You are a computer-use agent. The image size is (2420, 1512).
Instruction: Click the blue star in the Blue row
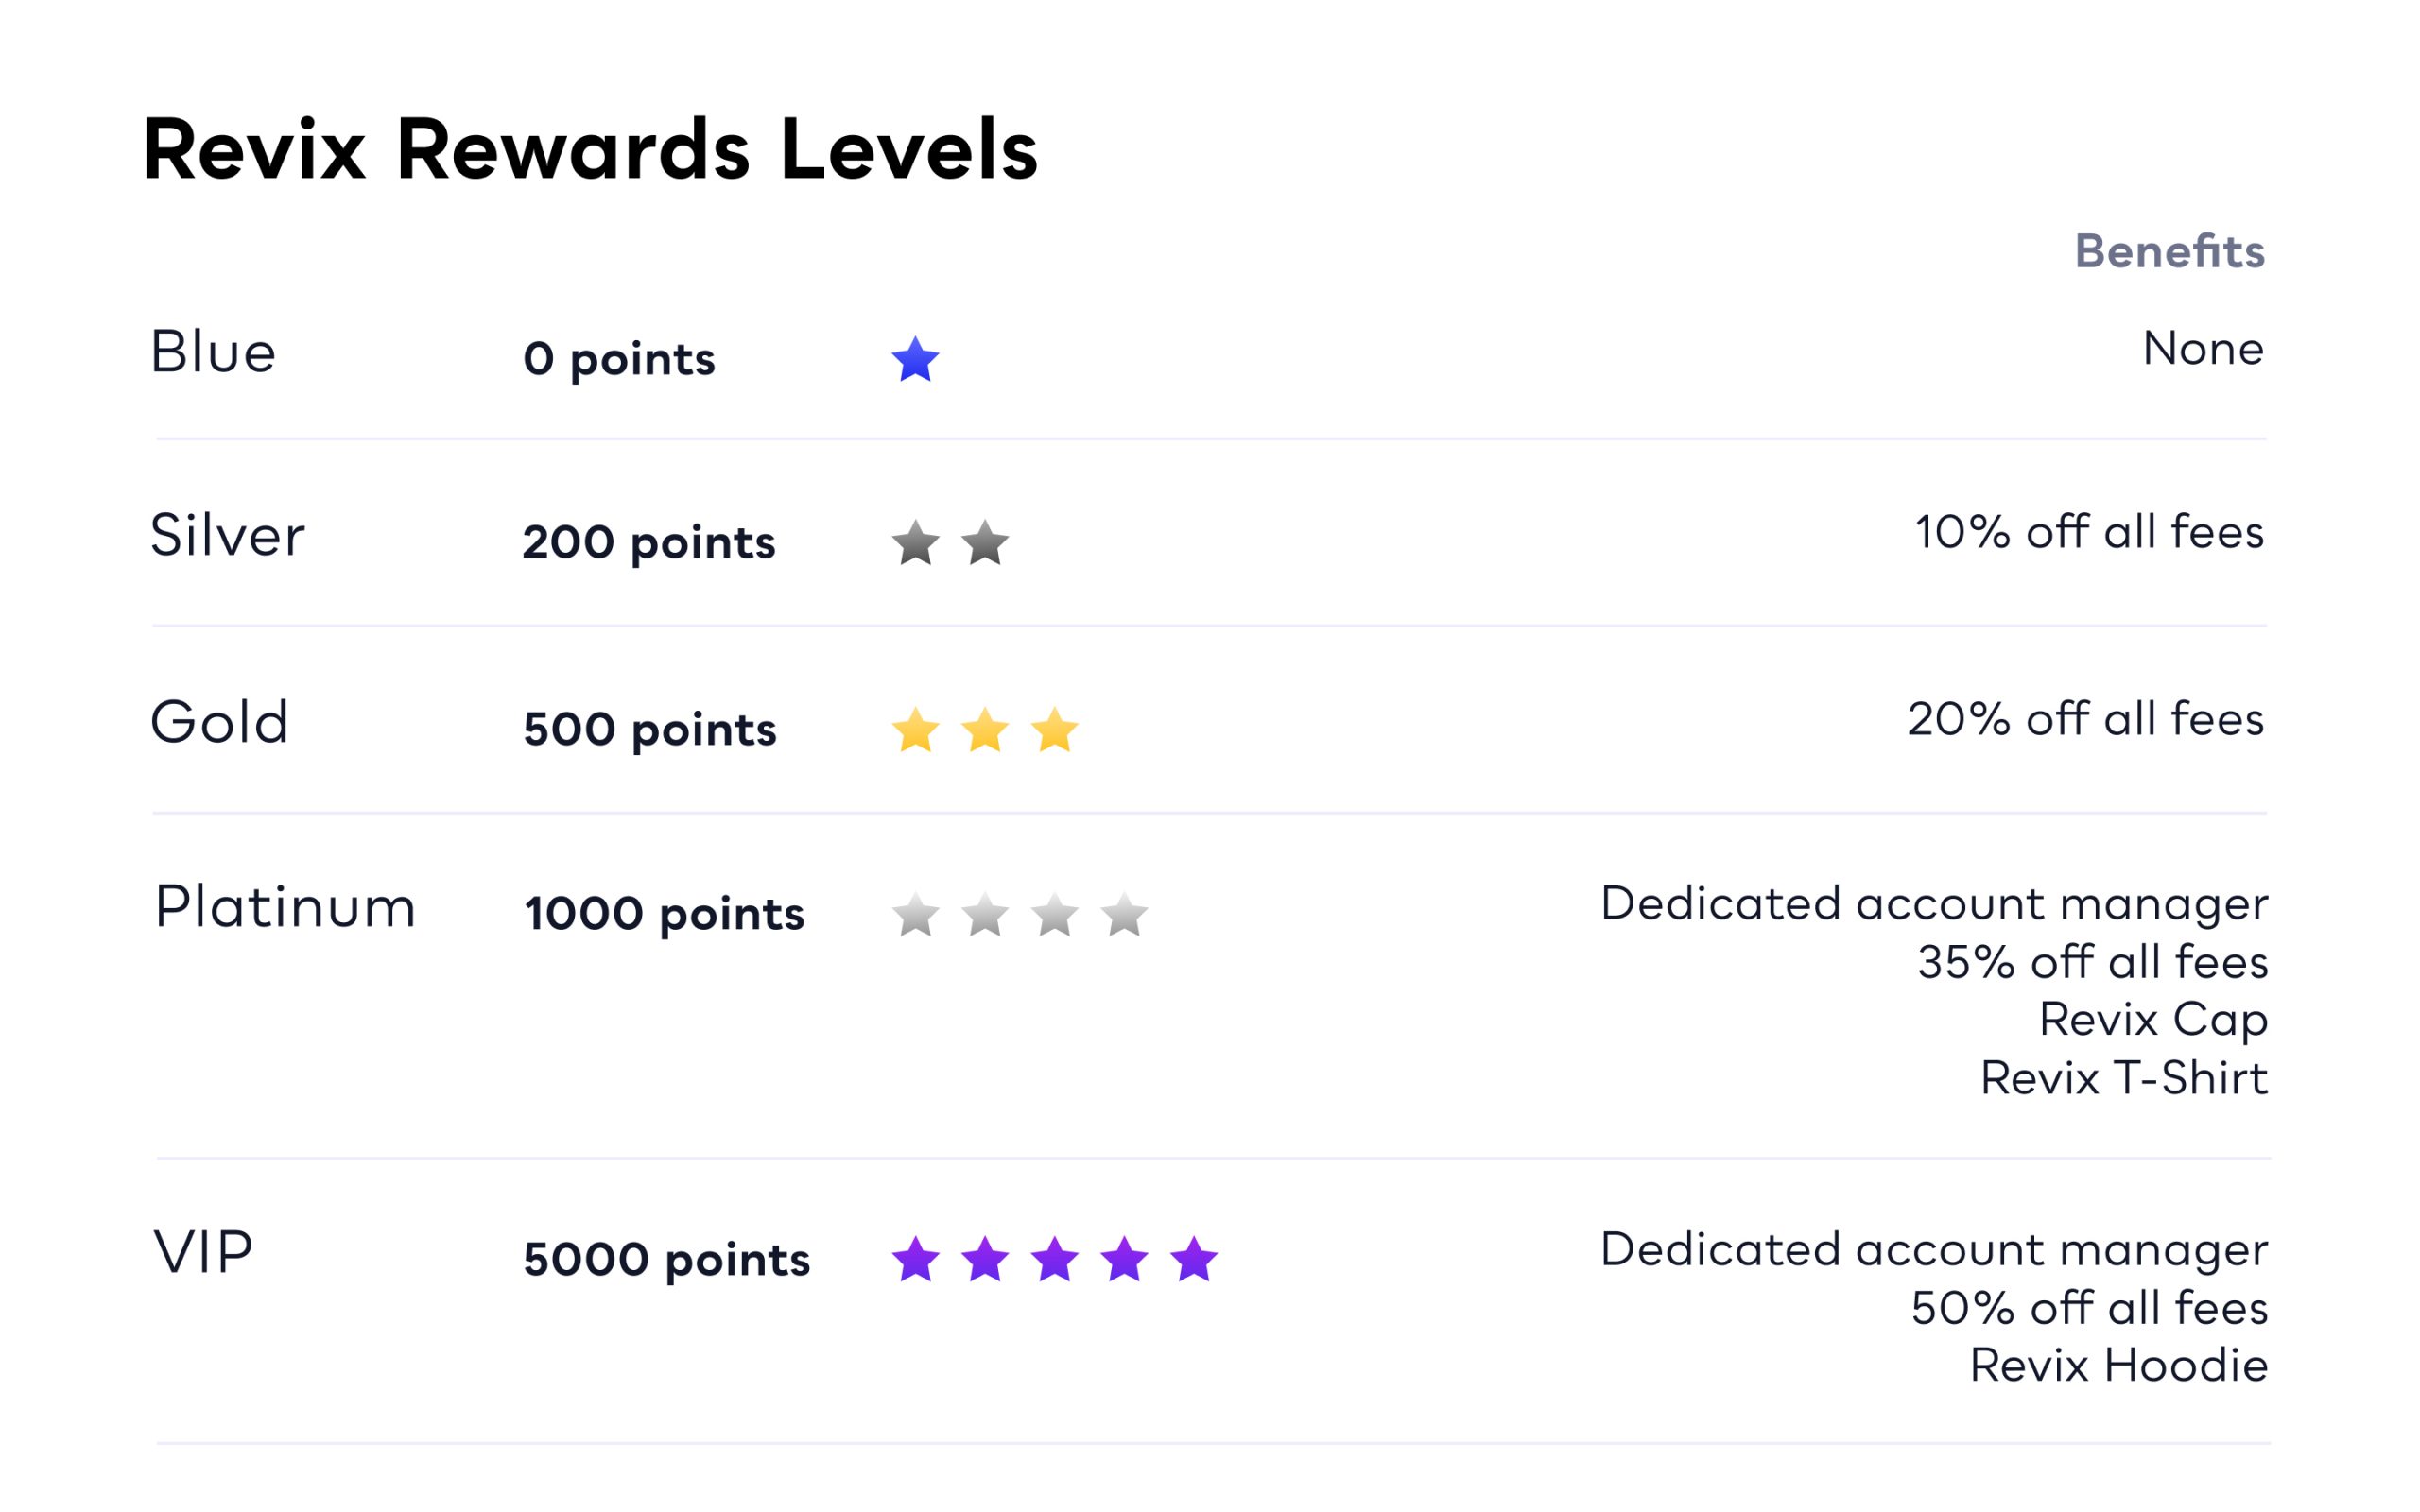coord(915,360)
